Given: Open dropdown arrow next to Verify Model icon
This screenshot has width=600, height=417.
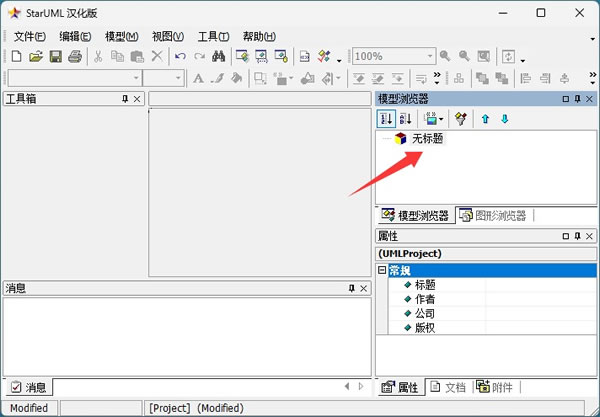Looking at the screenshot, I should [x=339, y=60].
